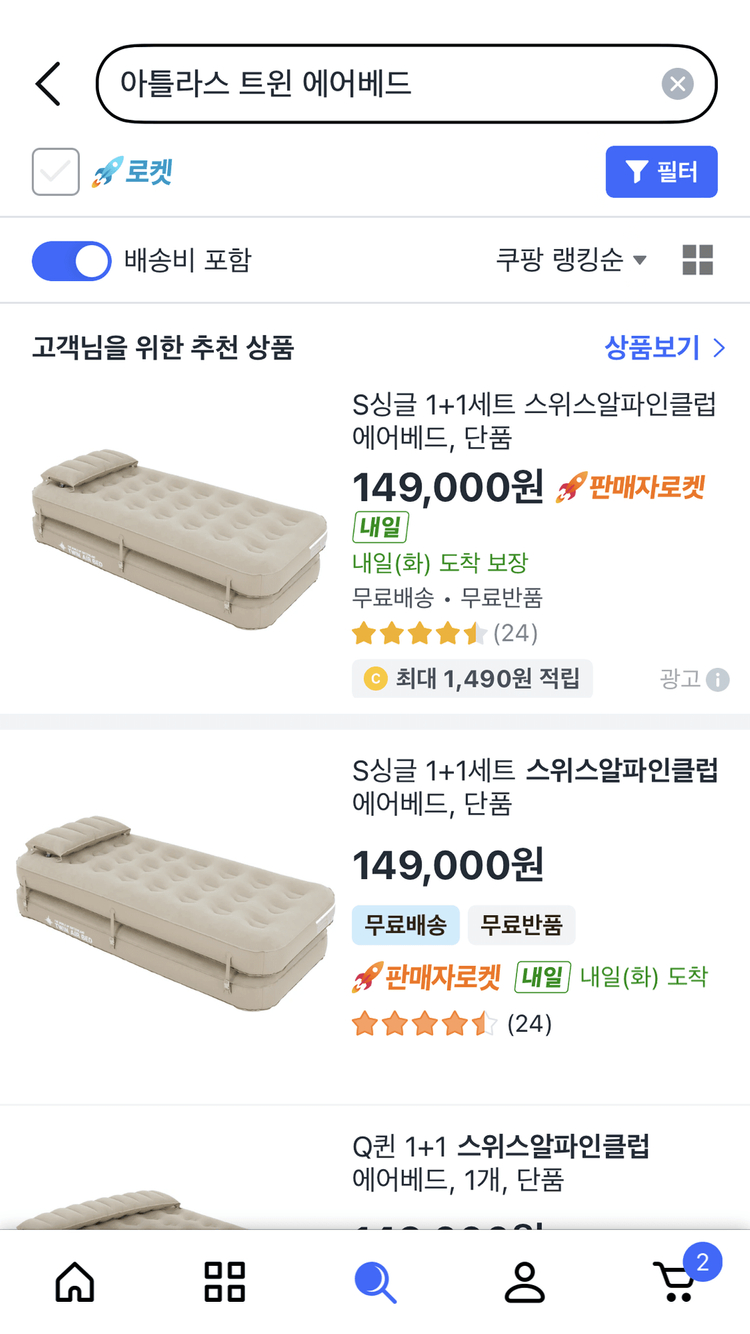Image resolution: width=750 pixels, height=1334 pixels.
Task: Open the Coupang home screen icon
Action: tap(74, 1281)
